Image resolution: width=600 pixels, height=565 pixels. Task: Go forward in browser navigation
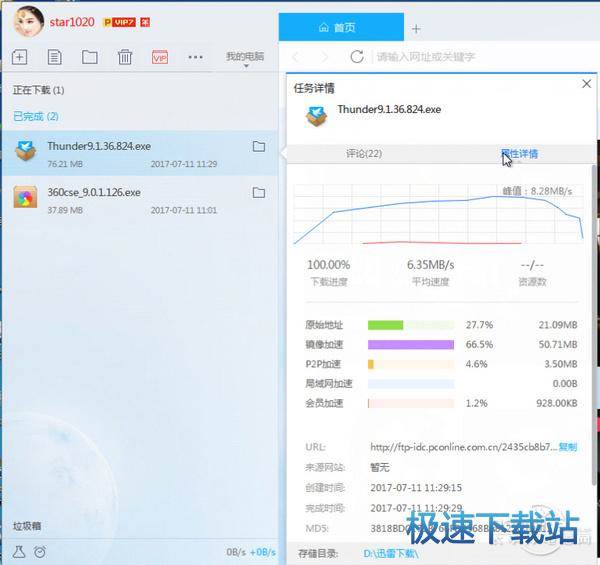click(324, 57)
